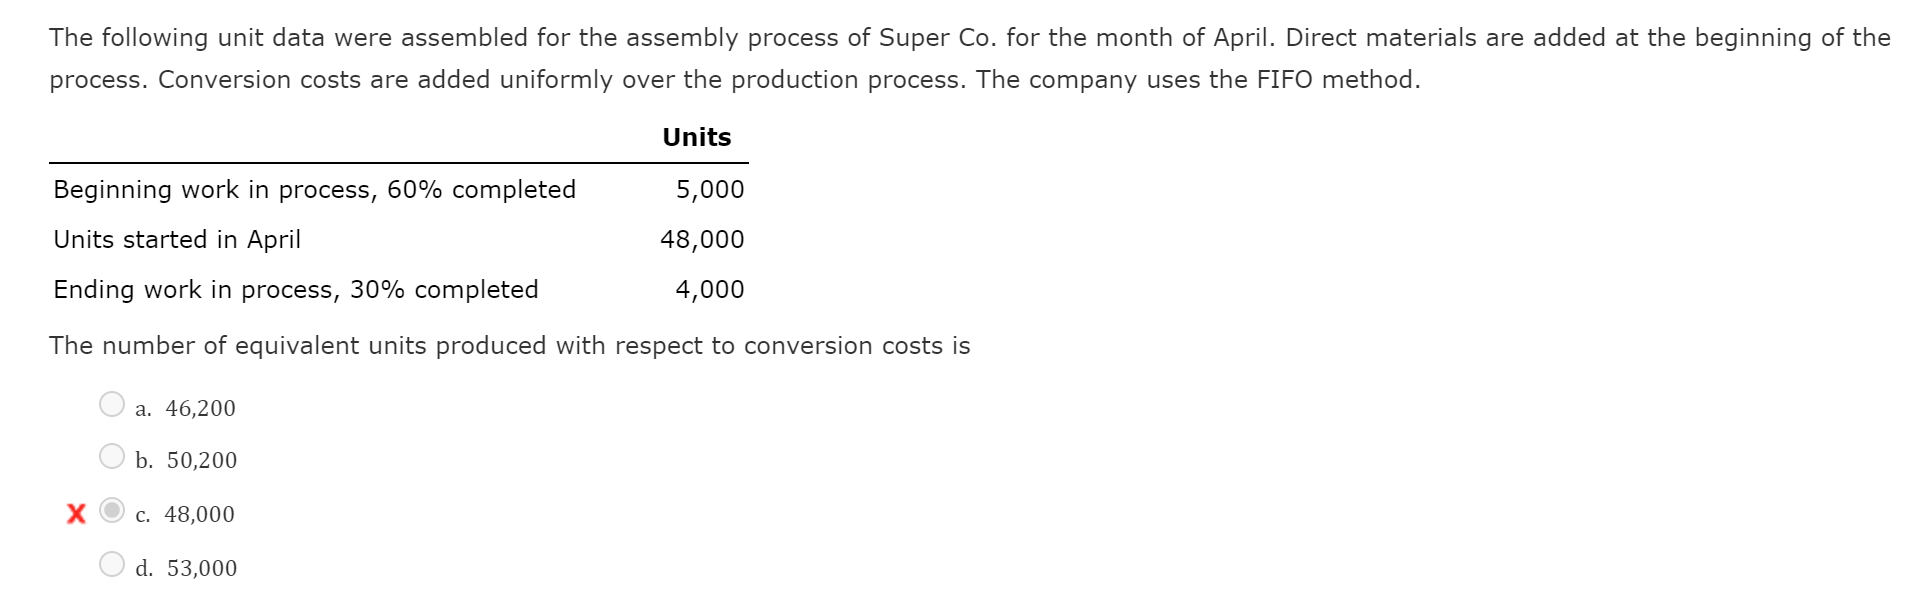1905x610 pixels.
Task: Click the value 5,000 in the table
Action: pos(709,189)
